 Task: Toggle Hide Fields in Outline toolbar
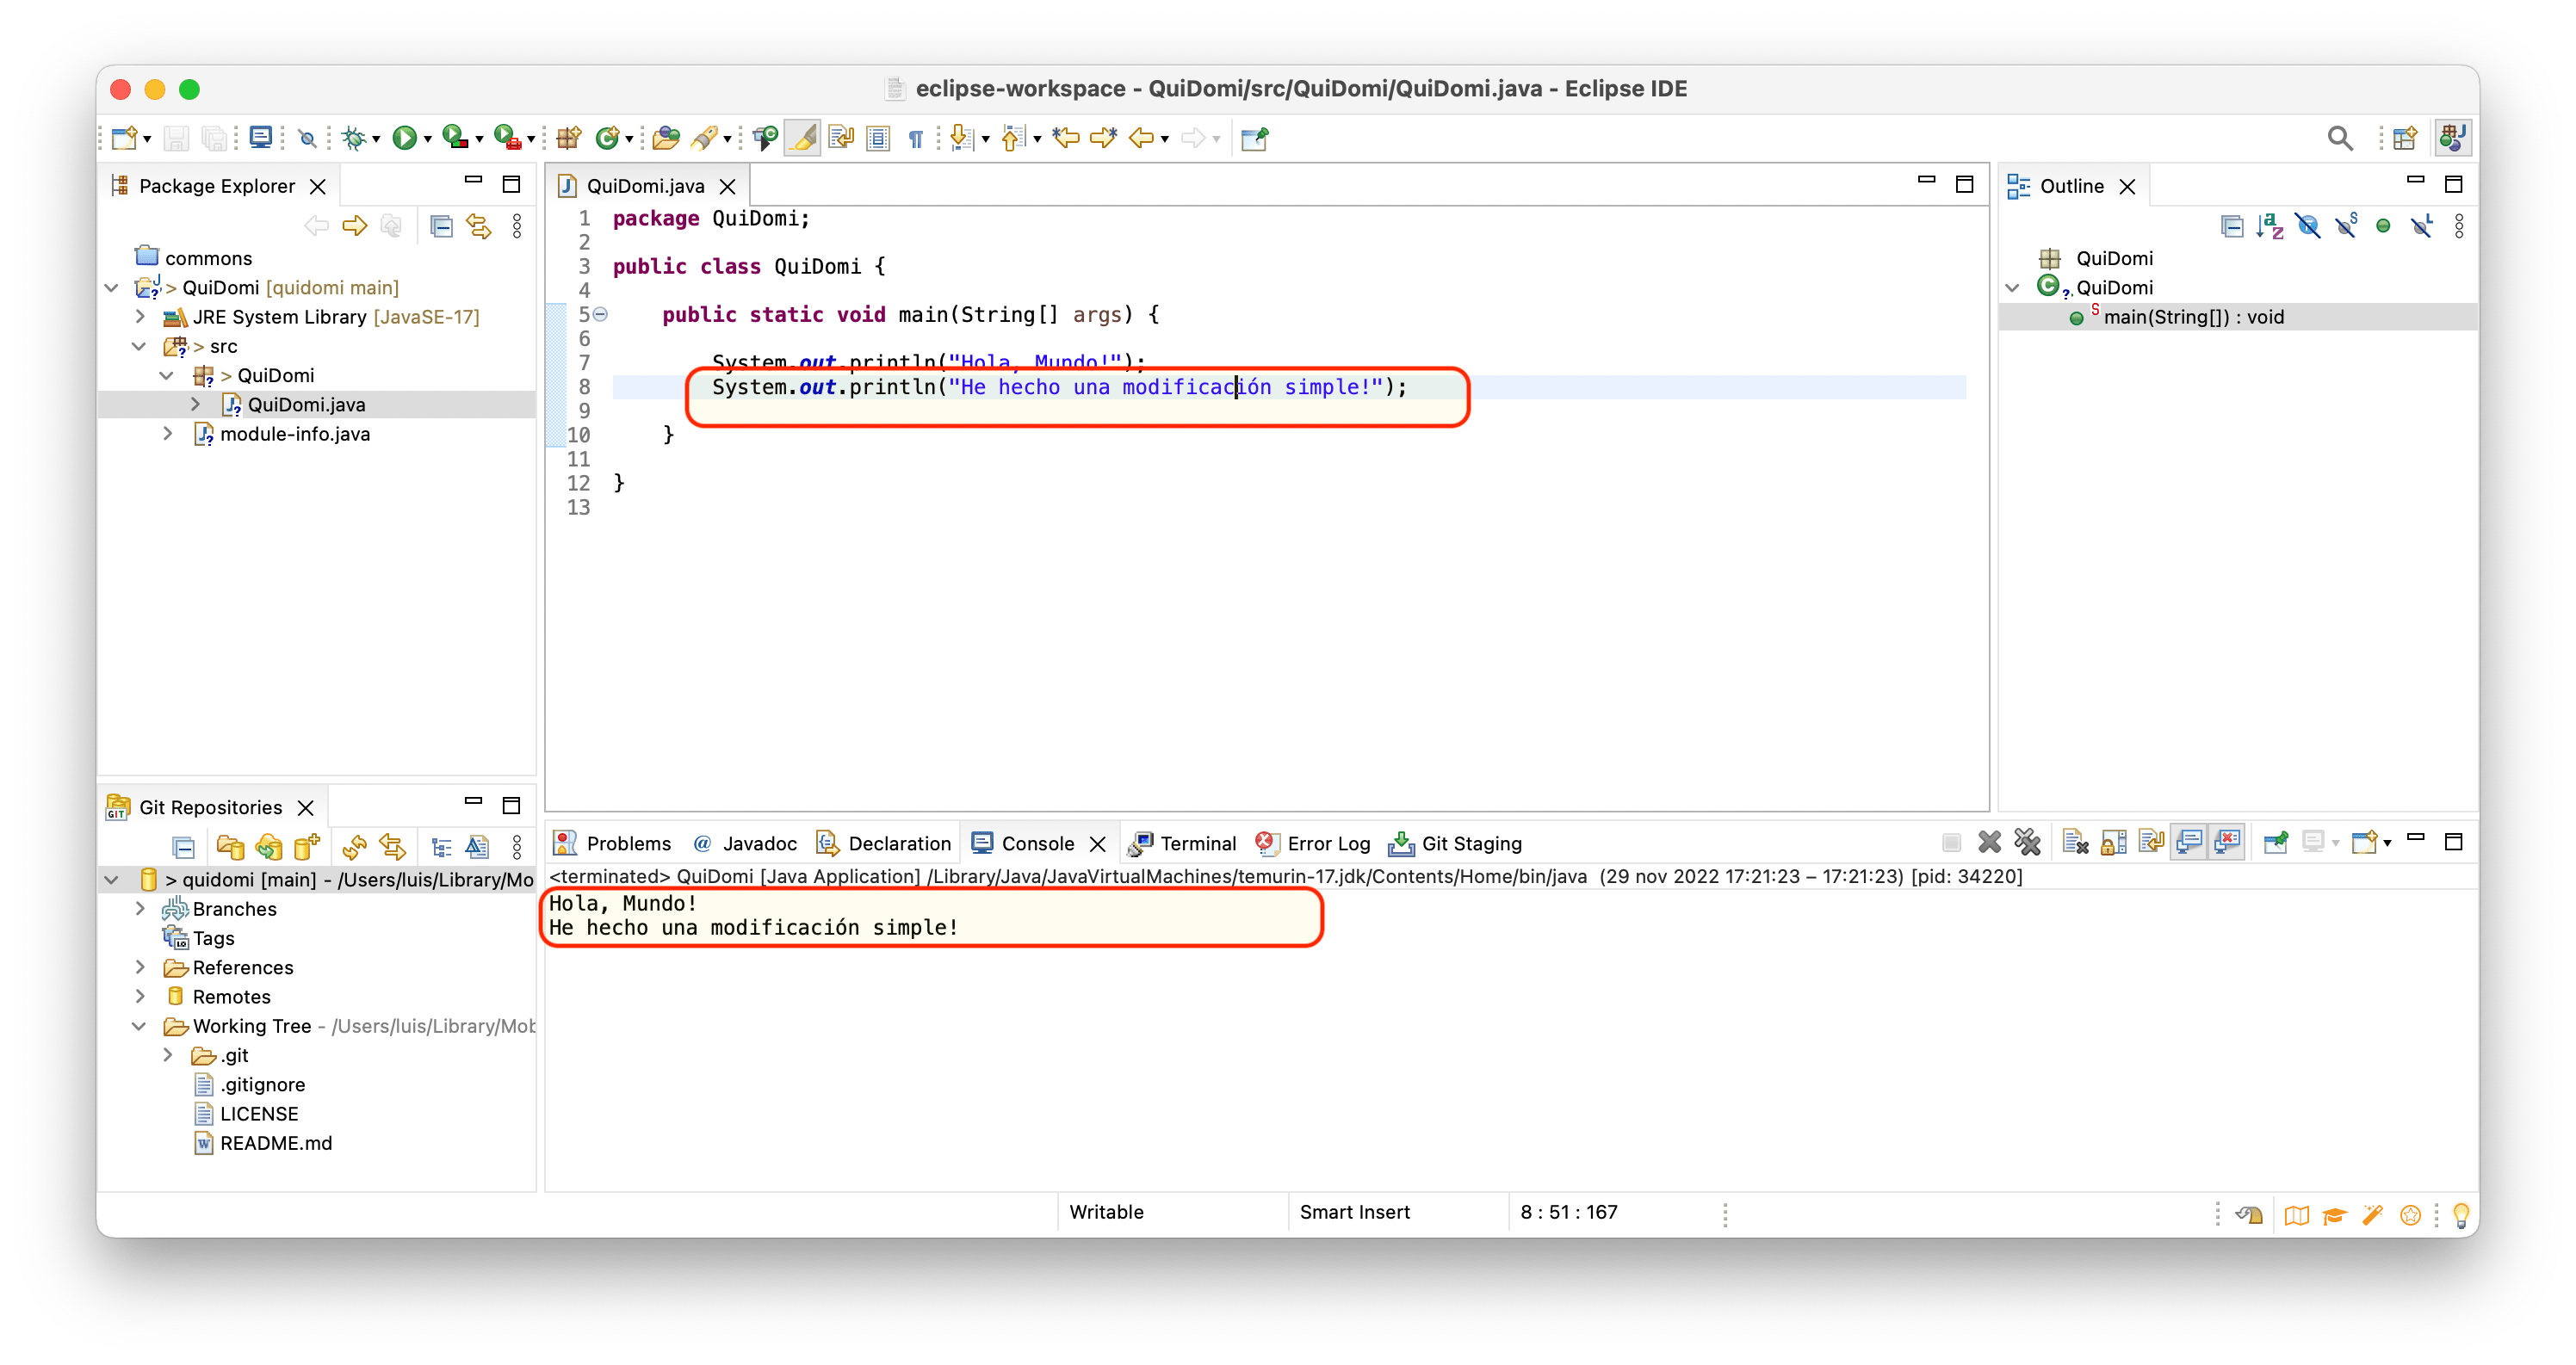[x=2308, y=227]
